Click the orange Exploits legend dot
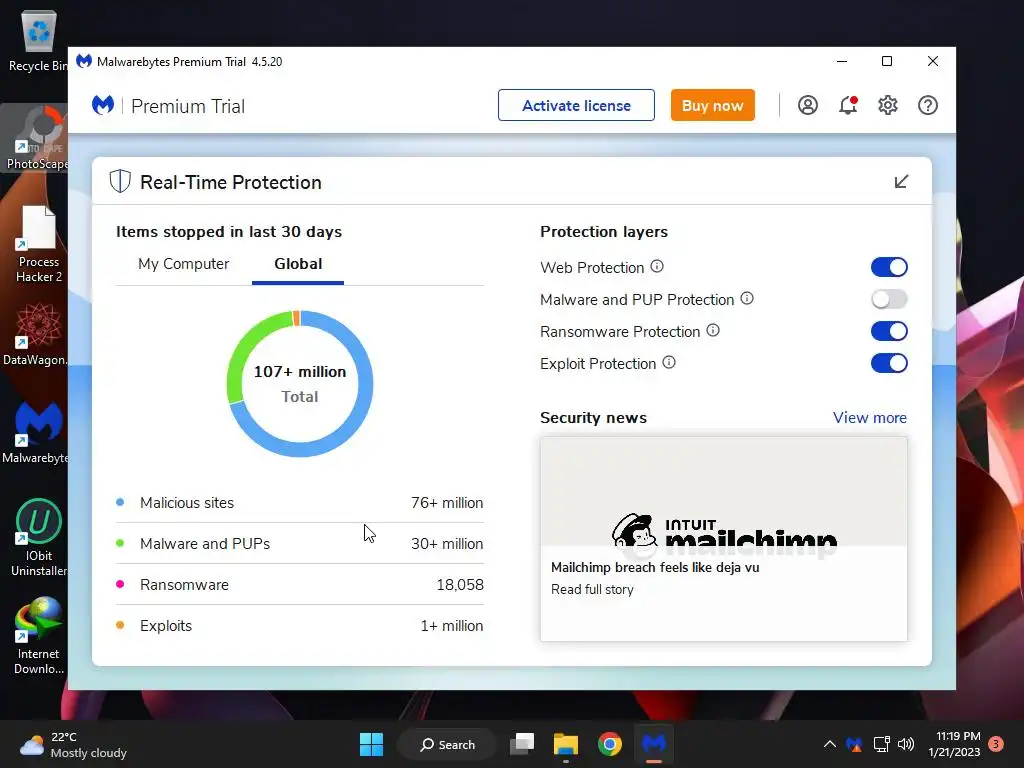 coord(120,625)
